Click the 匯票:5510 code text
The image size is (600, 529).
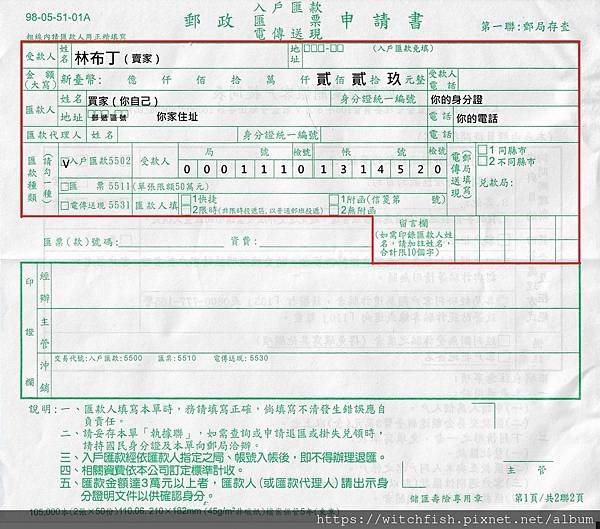point(177,358)
